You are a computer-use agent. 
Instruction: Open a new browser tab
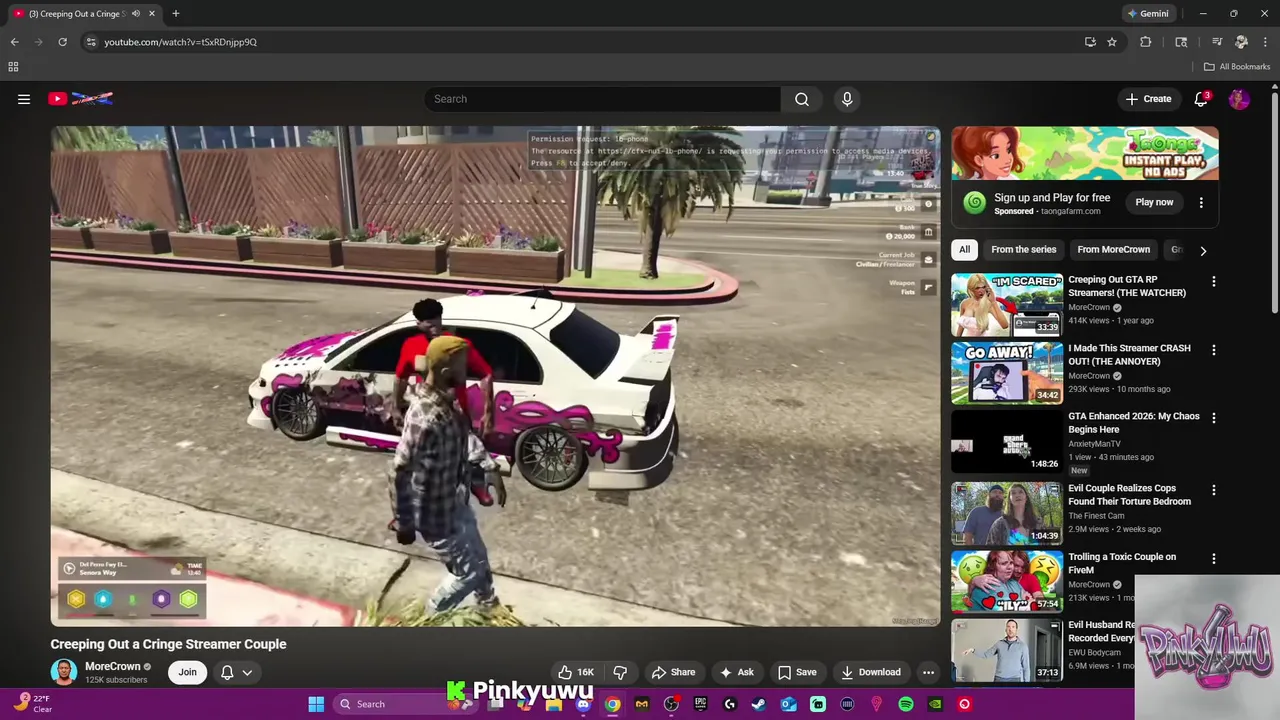point(175,14)
